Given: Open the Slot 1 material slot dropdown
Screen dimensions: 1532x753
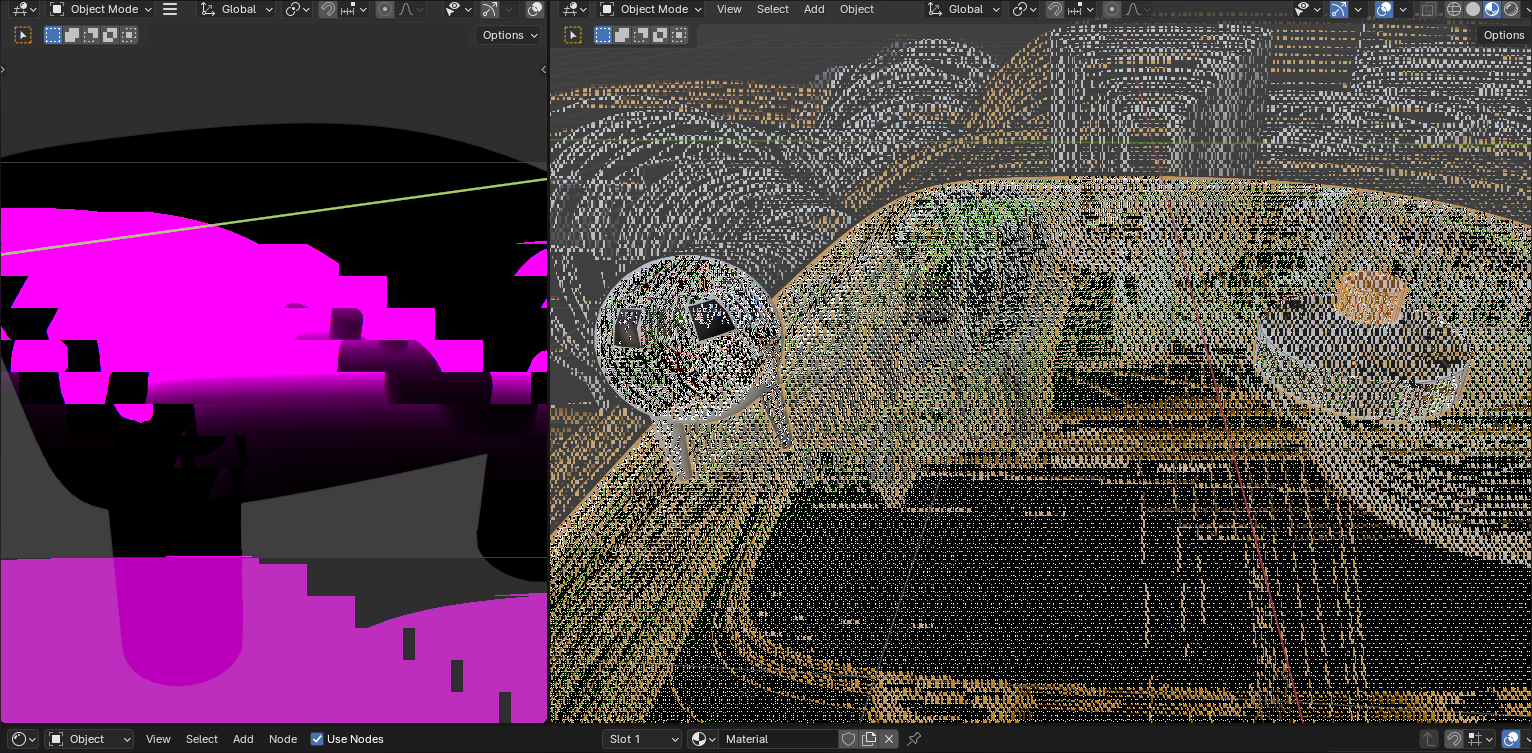Looking at the screenshot, I should coord(642,739).
